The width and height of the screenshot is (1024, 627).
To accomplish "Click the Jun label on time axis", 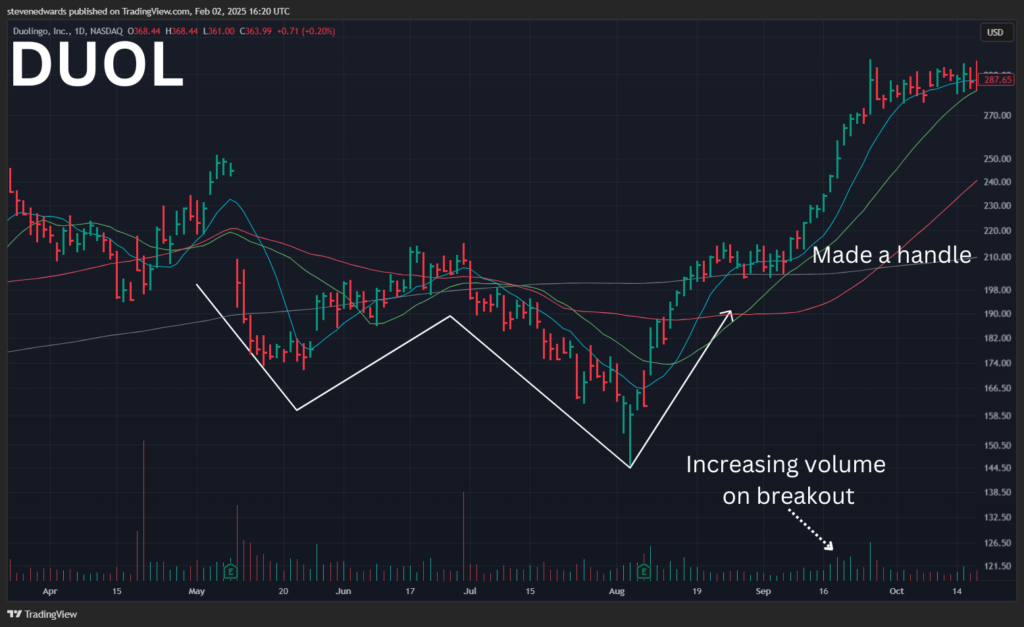I will [343, 591].
